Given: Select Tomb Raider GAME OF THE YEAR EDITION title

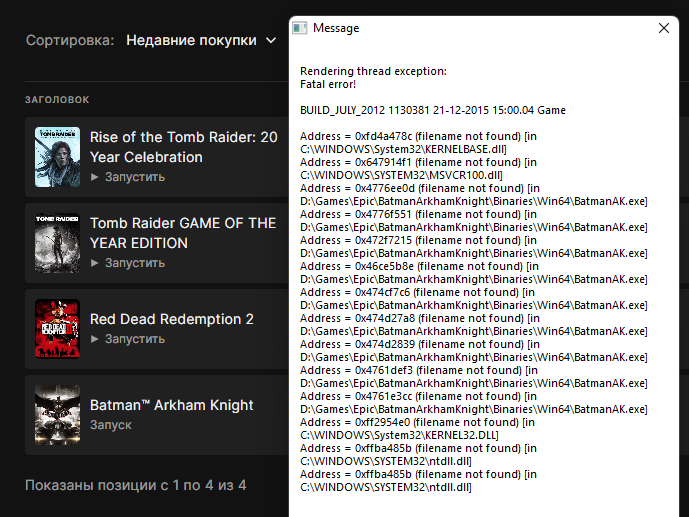Looking at the screenshot, I should [x=183, y=233].
